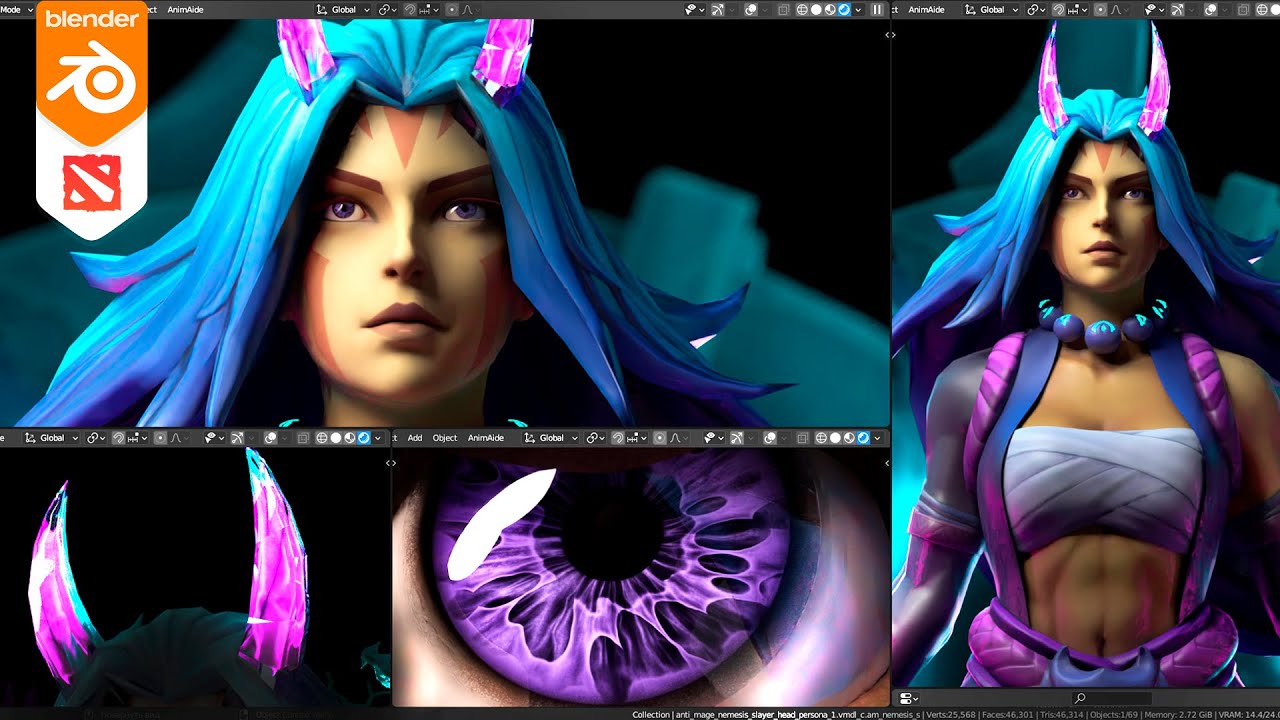
Task: Expand sidebar arrow in eye viewport
Action: [x=888, y=463]
